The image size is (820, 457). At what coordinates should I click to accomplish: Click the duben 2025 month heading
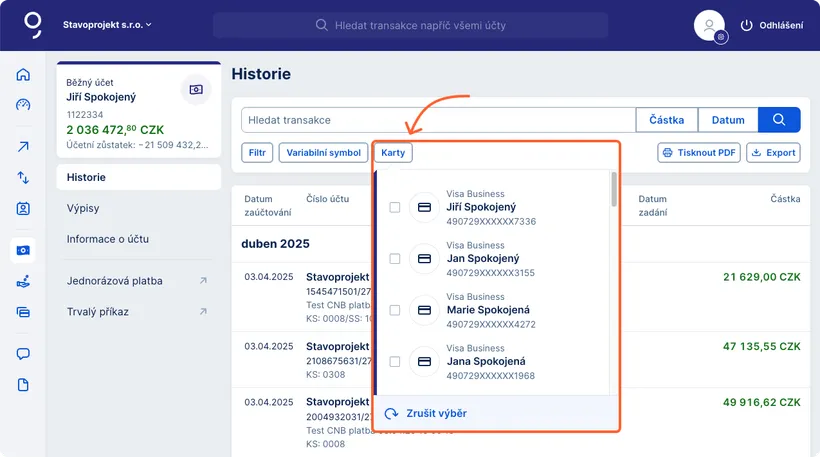click(x=275, y=244)
